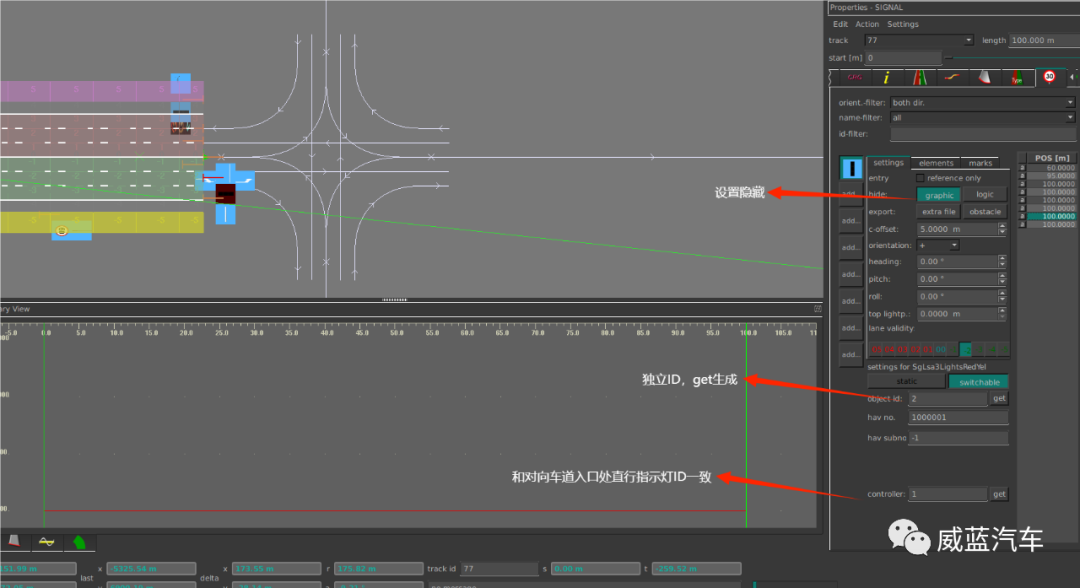1080x588 pixels.
Task: Open the CRG panel icon
Action: coord(854,76)
